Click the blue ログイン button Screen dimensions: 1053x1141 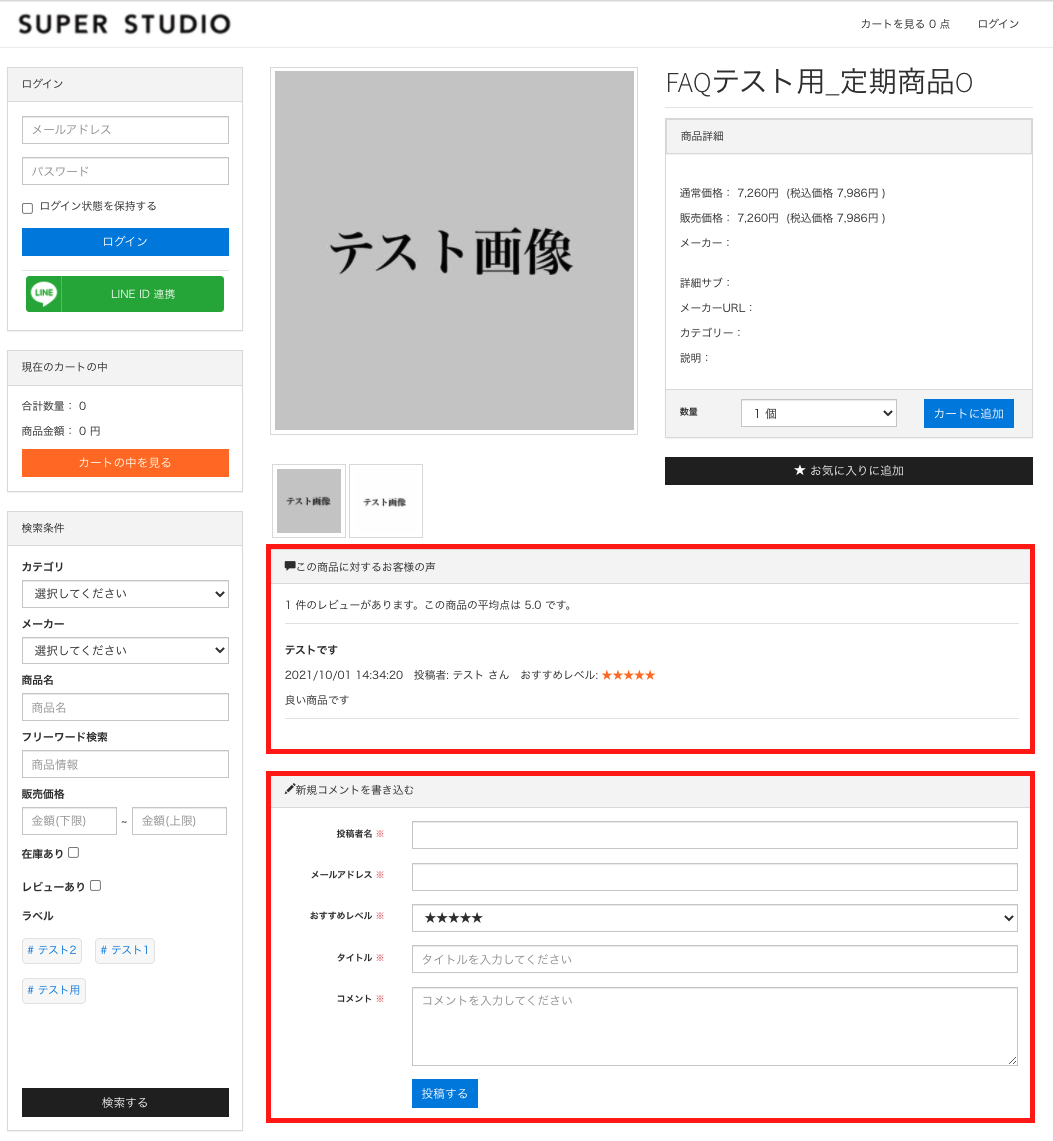pyautogui.click(x=125, y=242)
